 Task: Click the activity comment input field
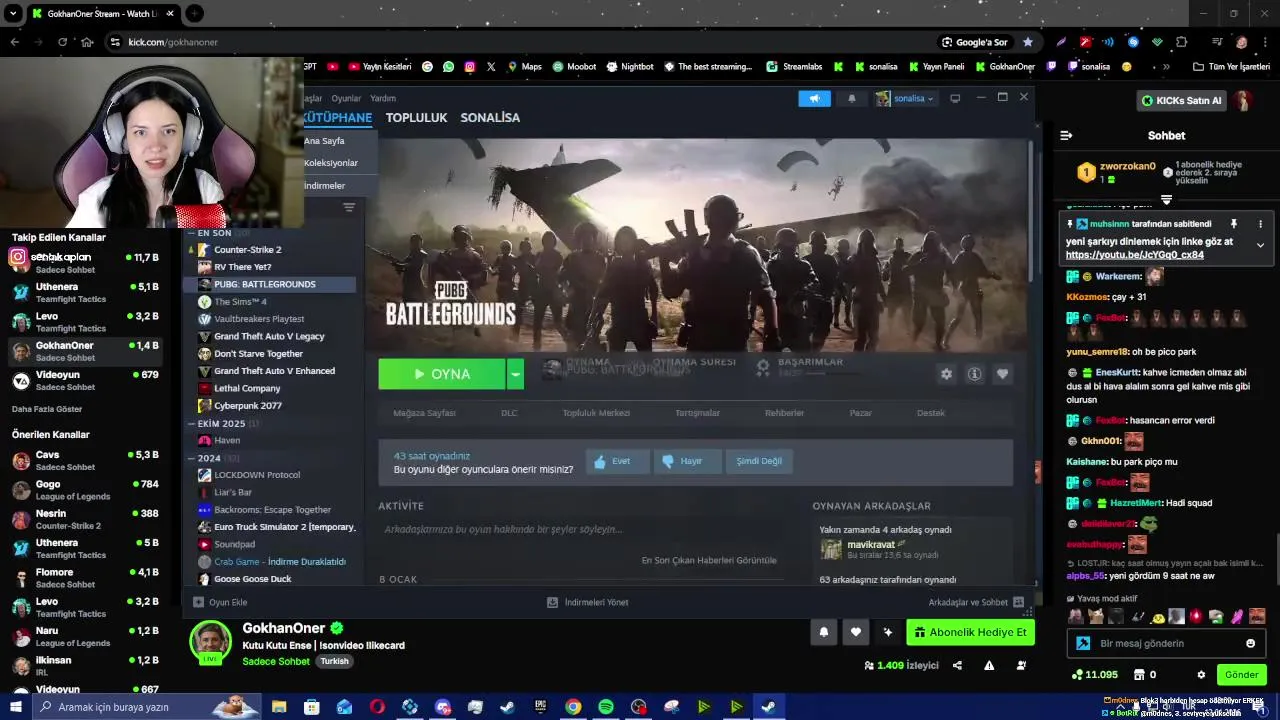click(x=580, y=529)
